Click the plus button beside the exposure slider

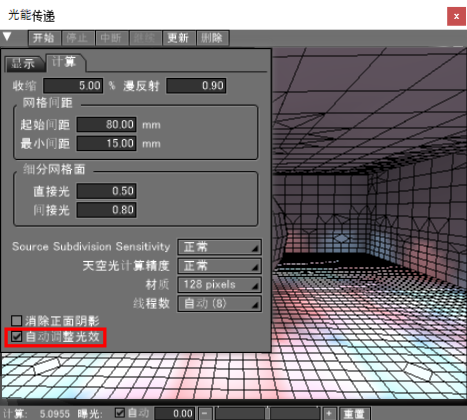point(329,414)
